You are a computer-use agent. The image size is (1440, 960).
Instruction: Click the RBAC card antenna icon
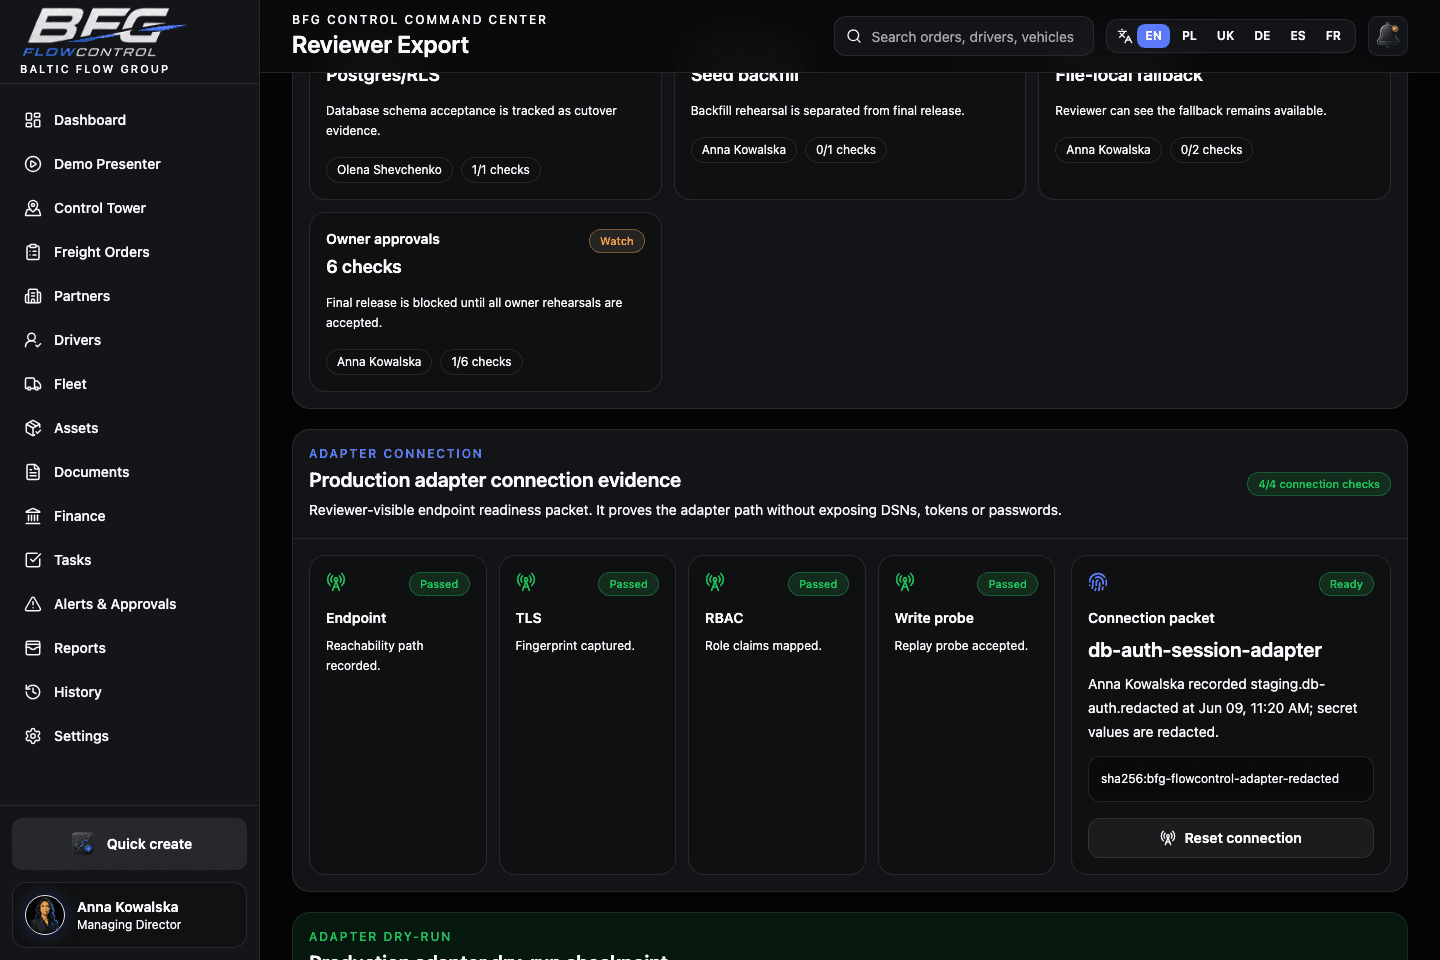click(715, 582)
